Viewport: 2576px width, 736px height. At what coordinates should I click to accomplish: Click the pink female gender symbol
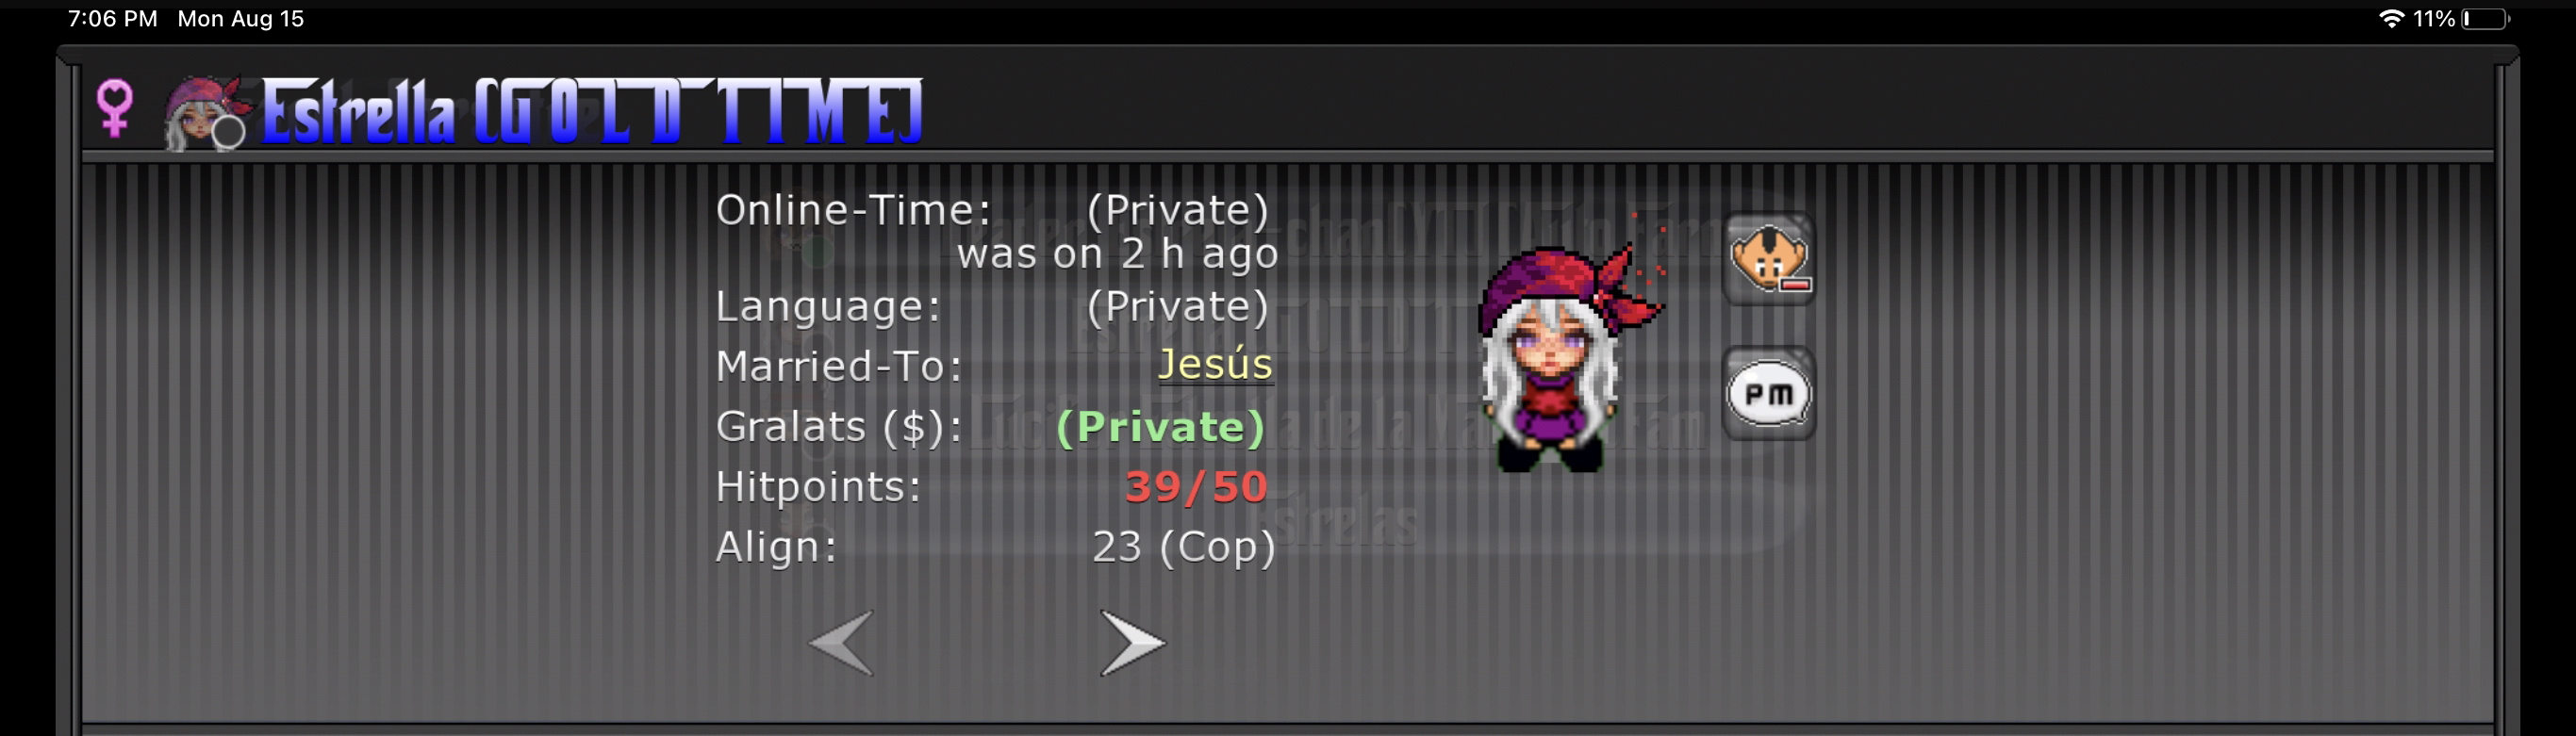[114, 108]
